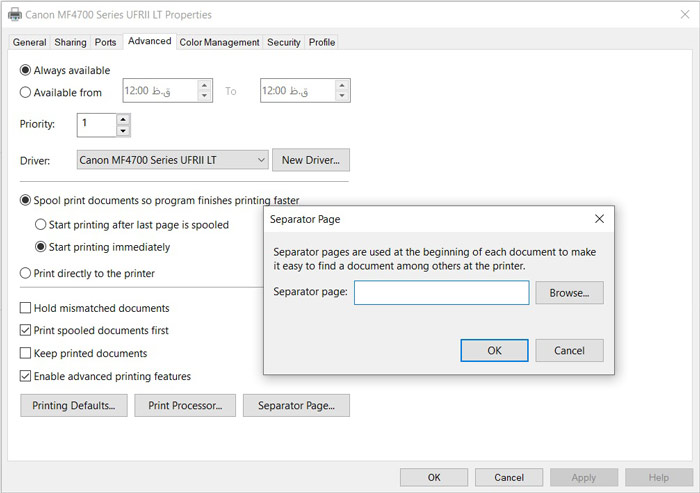Image resolution: width=700 pixels, height=493 pixels.
Task: Decrease Priority value with down arrow
Action: (x=123, y=130)
